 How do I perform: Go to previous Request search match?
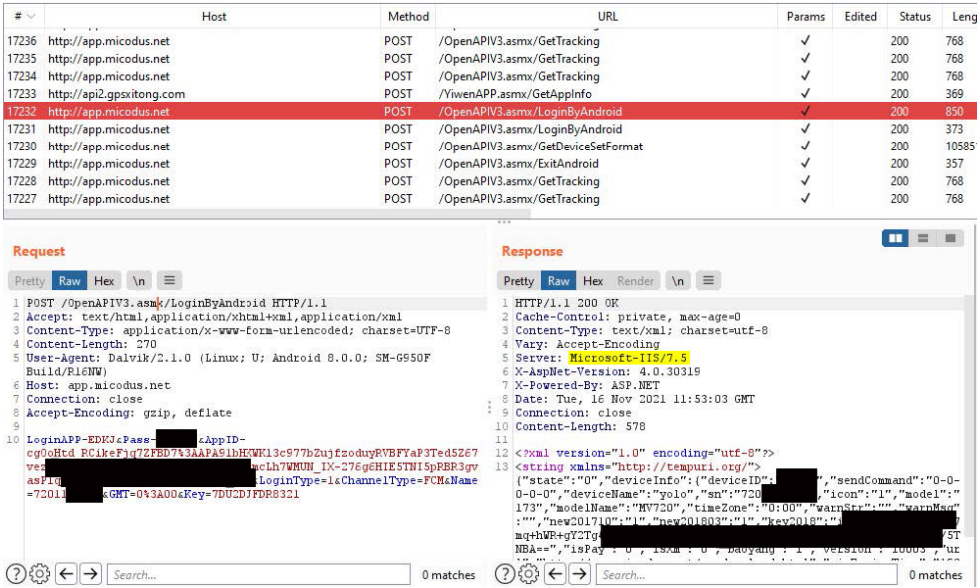(65, 574)
